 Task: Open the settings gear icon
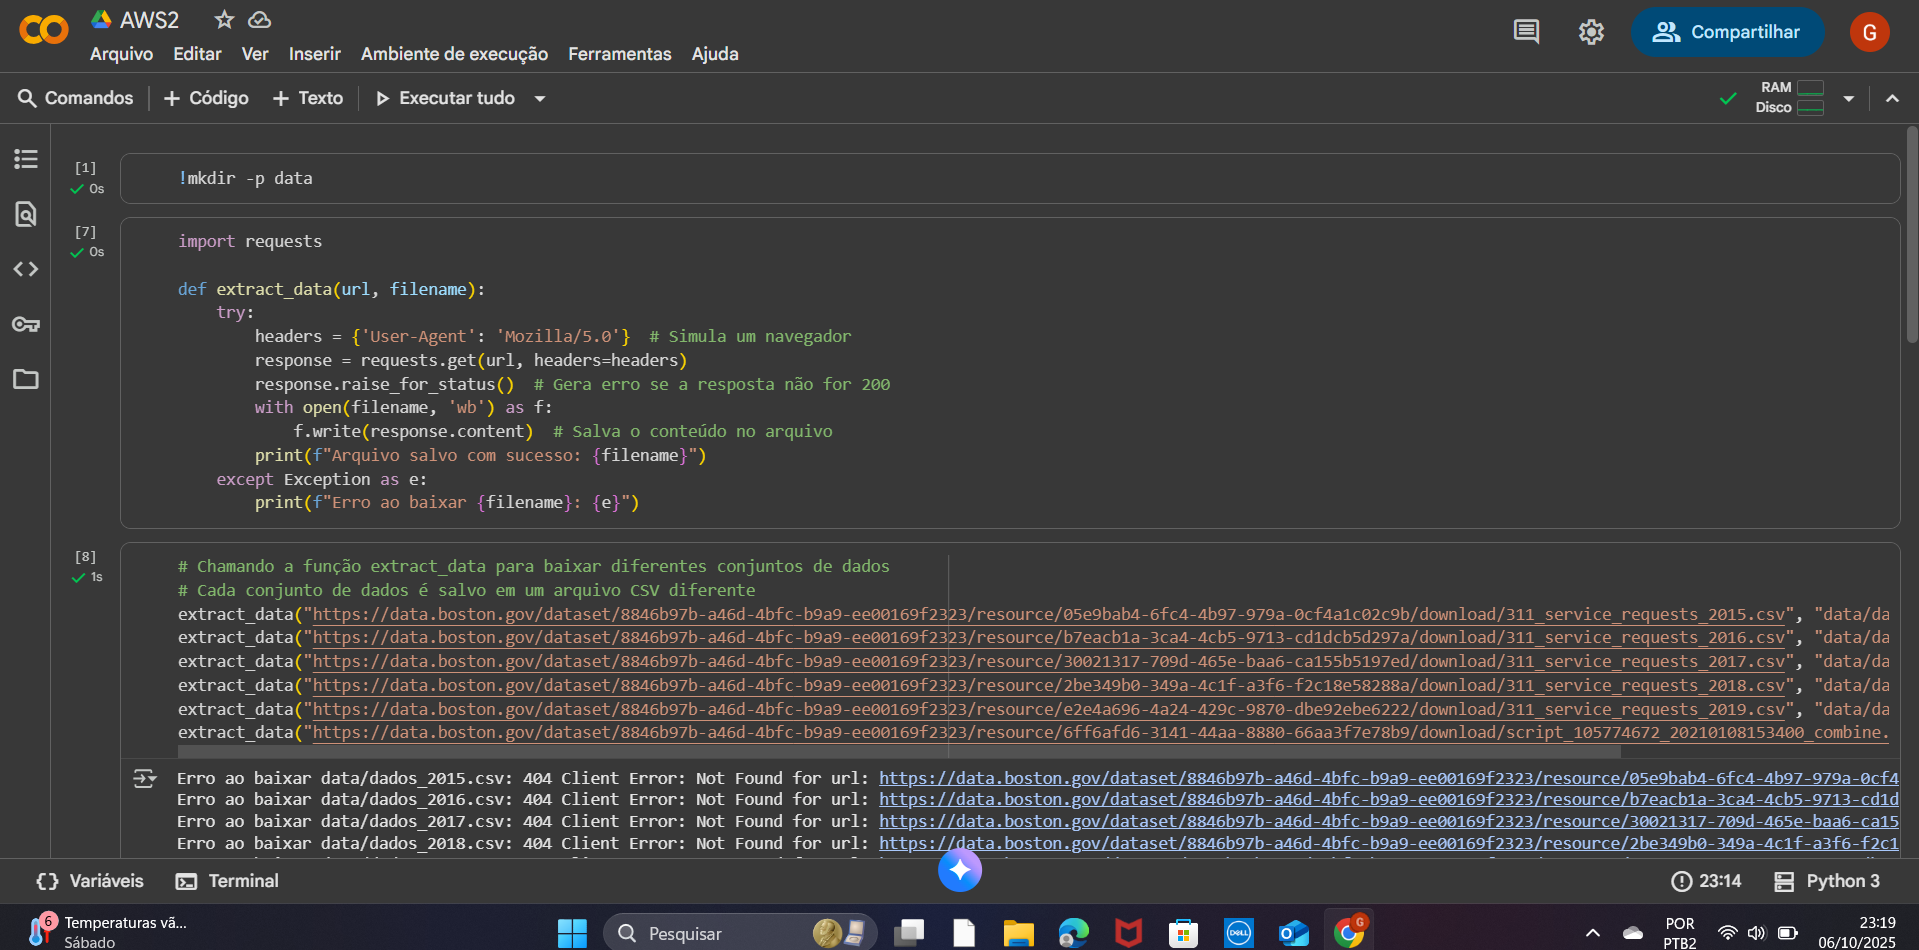click(x=1591, y=32)
